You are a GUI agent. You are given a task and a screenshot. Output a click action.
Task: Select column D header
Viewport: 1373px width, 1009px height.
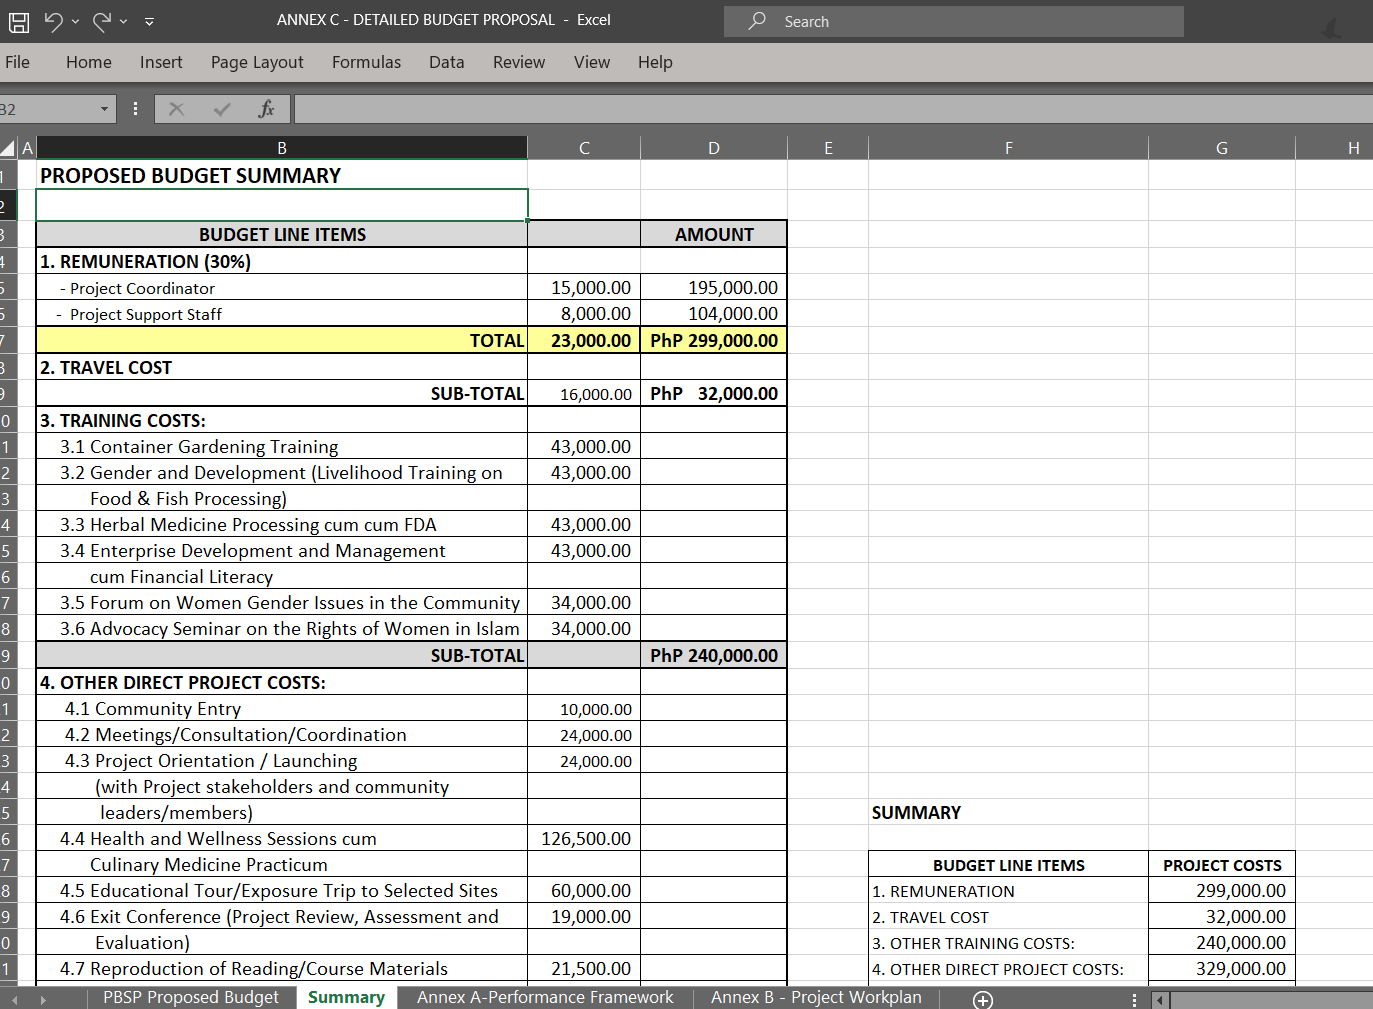pyautogui.click(x=714, y=148)
